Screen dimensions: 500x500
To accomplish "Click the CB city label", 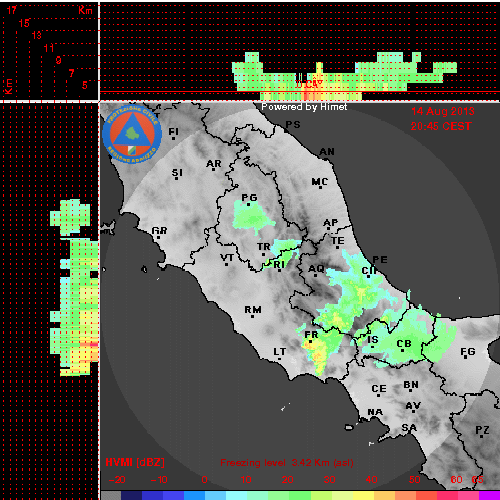I will [404, 344].
